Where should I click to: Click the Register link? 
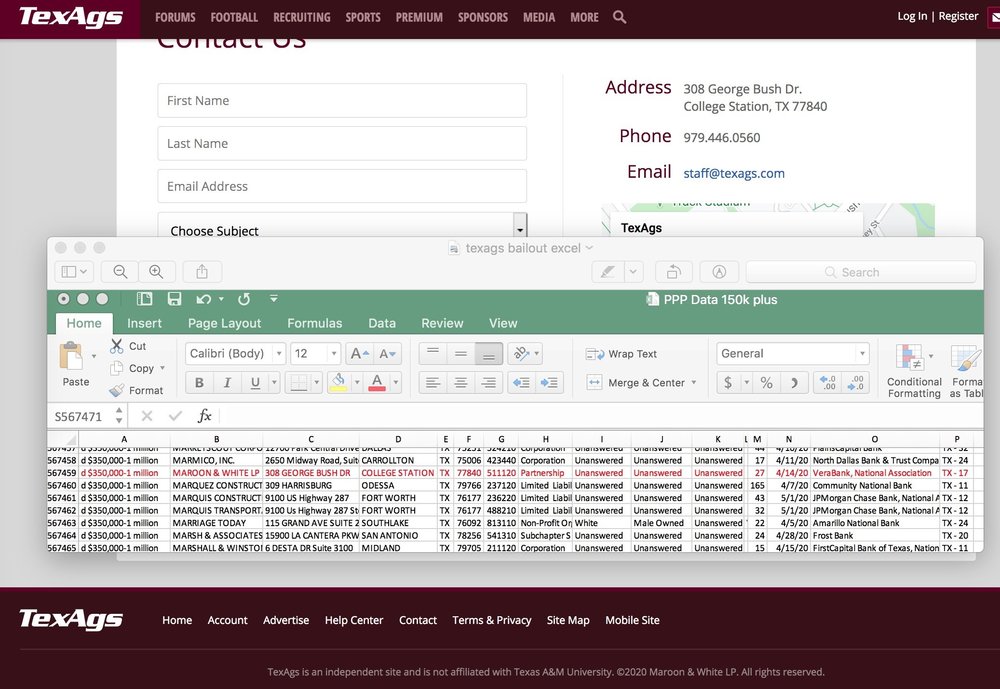(x=958, y=16)
